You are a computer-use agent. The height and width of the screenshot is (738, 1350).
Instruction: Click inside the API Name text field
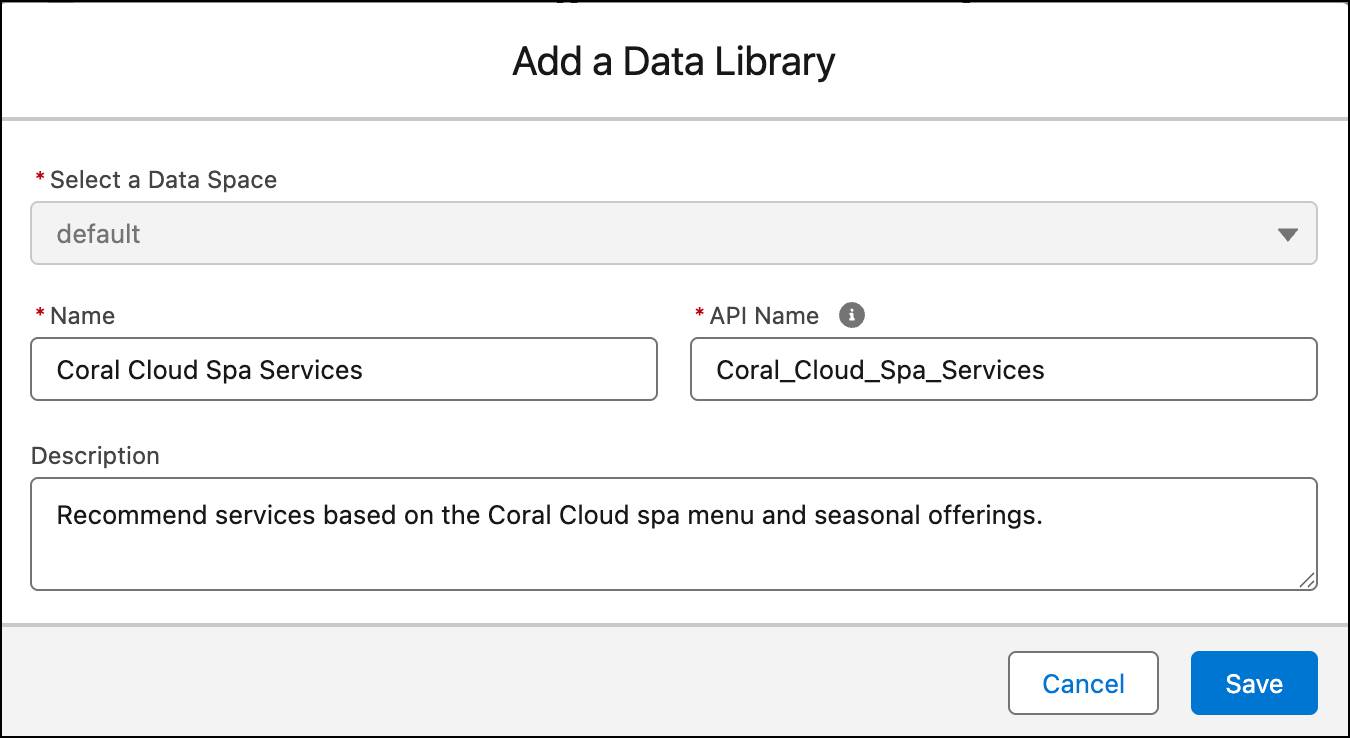[1003, 369]
